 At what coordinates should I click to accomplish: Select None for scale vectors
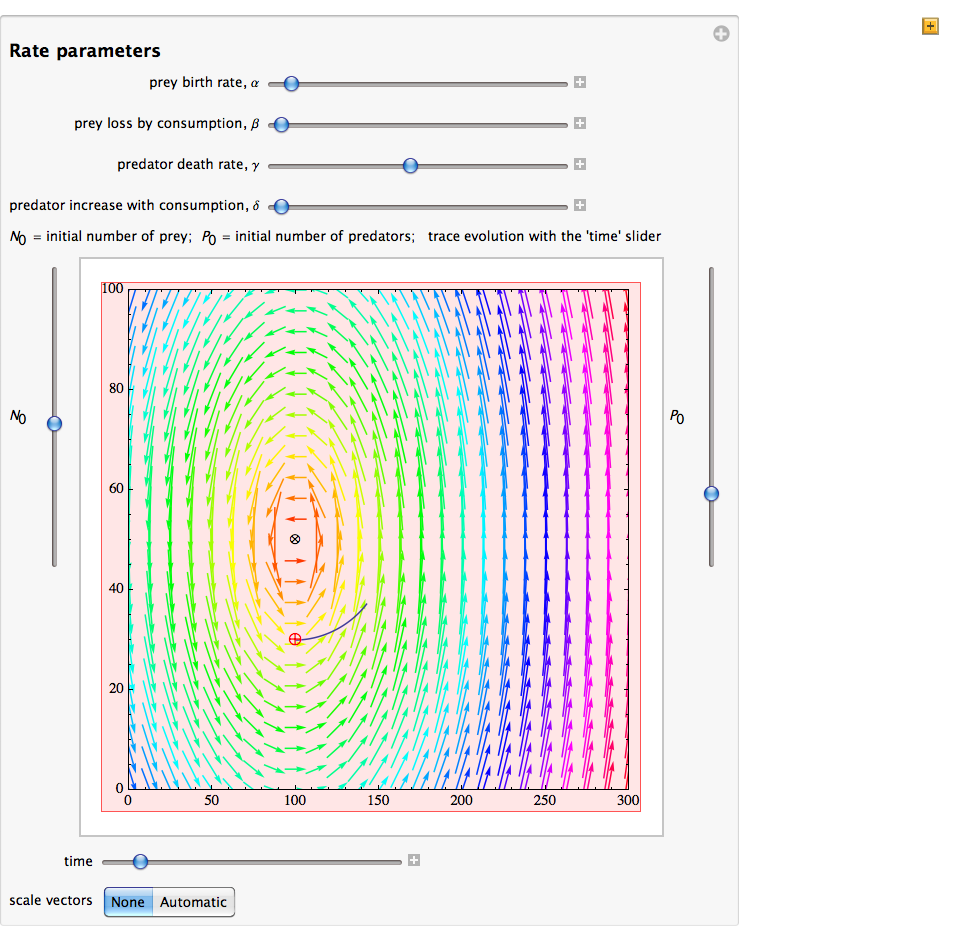pyautogui.click(x=128, y=902)
